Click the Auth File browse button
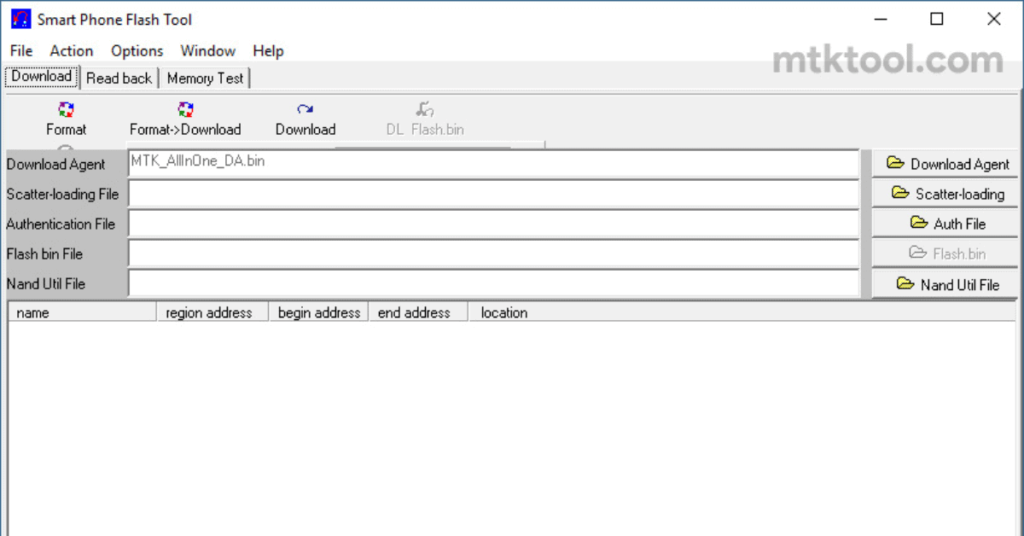The height and width of the screenshot is (536, 1024). [x=946, y=224]
